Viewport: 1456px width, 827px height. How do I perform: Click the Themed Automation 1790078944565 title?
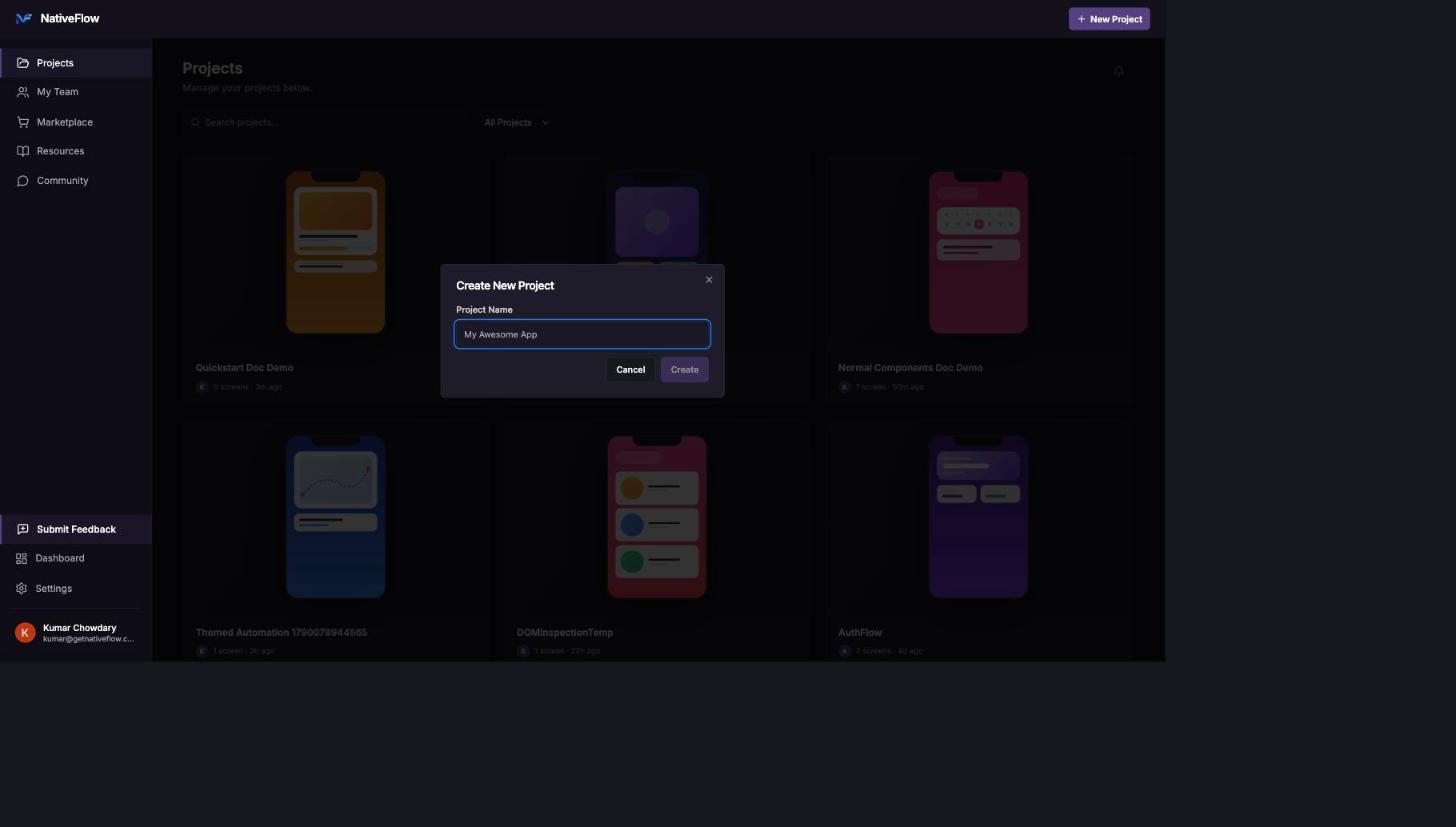click(x=281, y=633)
